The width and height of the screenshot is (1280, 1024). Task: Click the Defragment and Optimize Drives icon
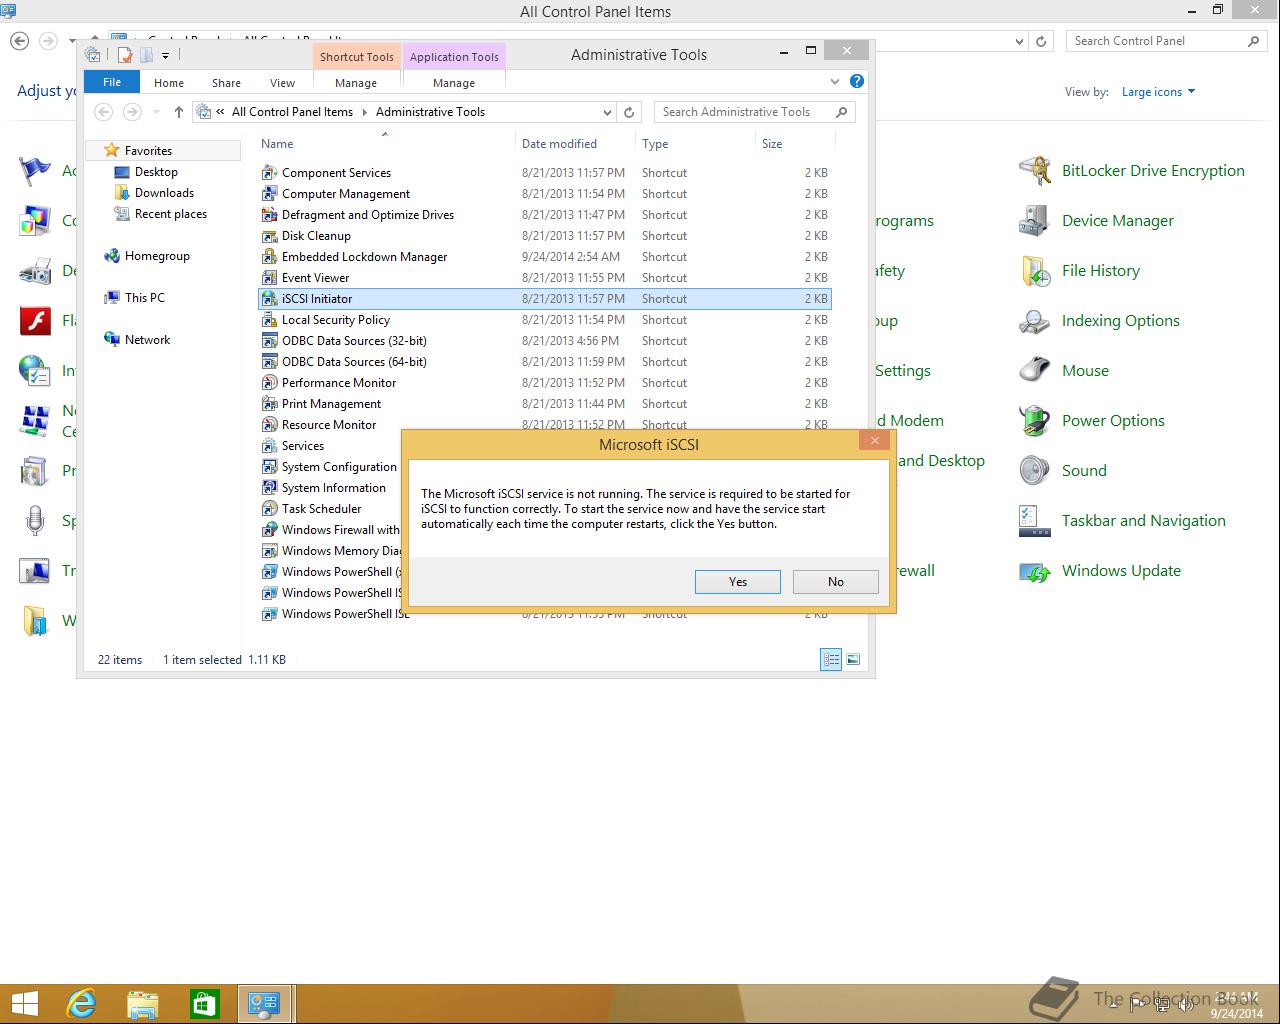pos(269,215)
